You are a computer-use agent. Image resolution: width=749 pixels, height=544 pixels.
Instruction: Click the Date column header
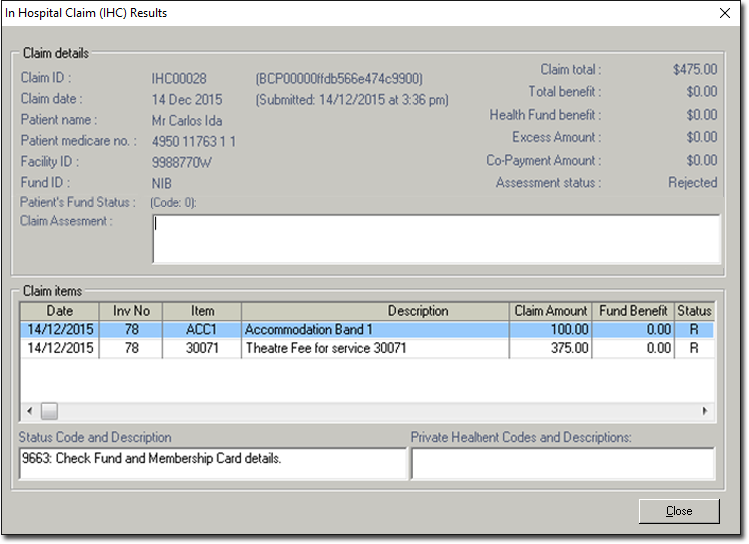pyautogui.click(x=59, y=311)
